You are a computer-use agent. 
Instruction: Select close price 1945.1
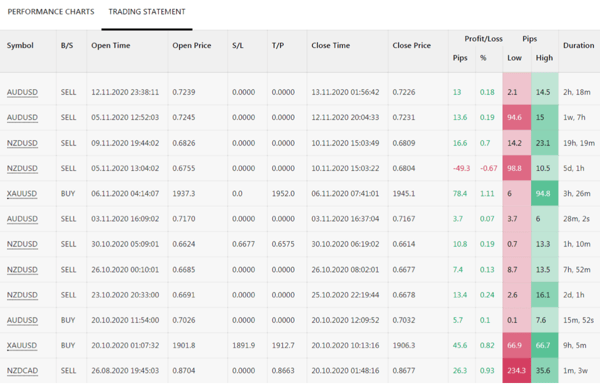pyautogui.click(x=404, y=194)
